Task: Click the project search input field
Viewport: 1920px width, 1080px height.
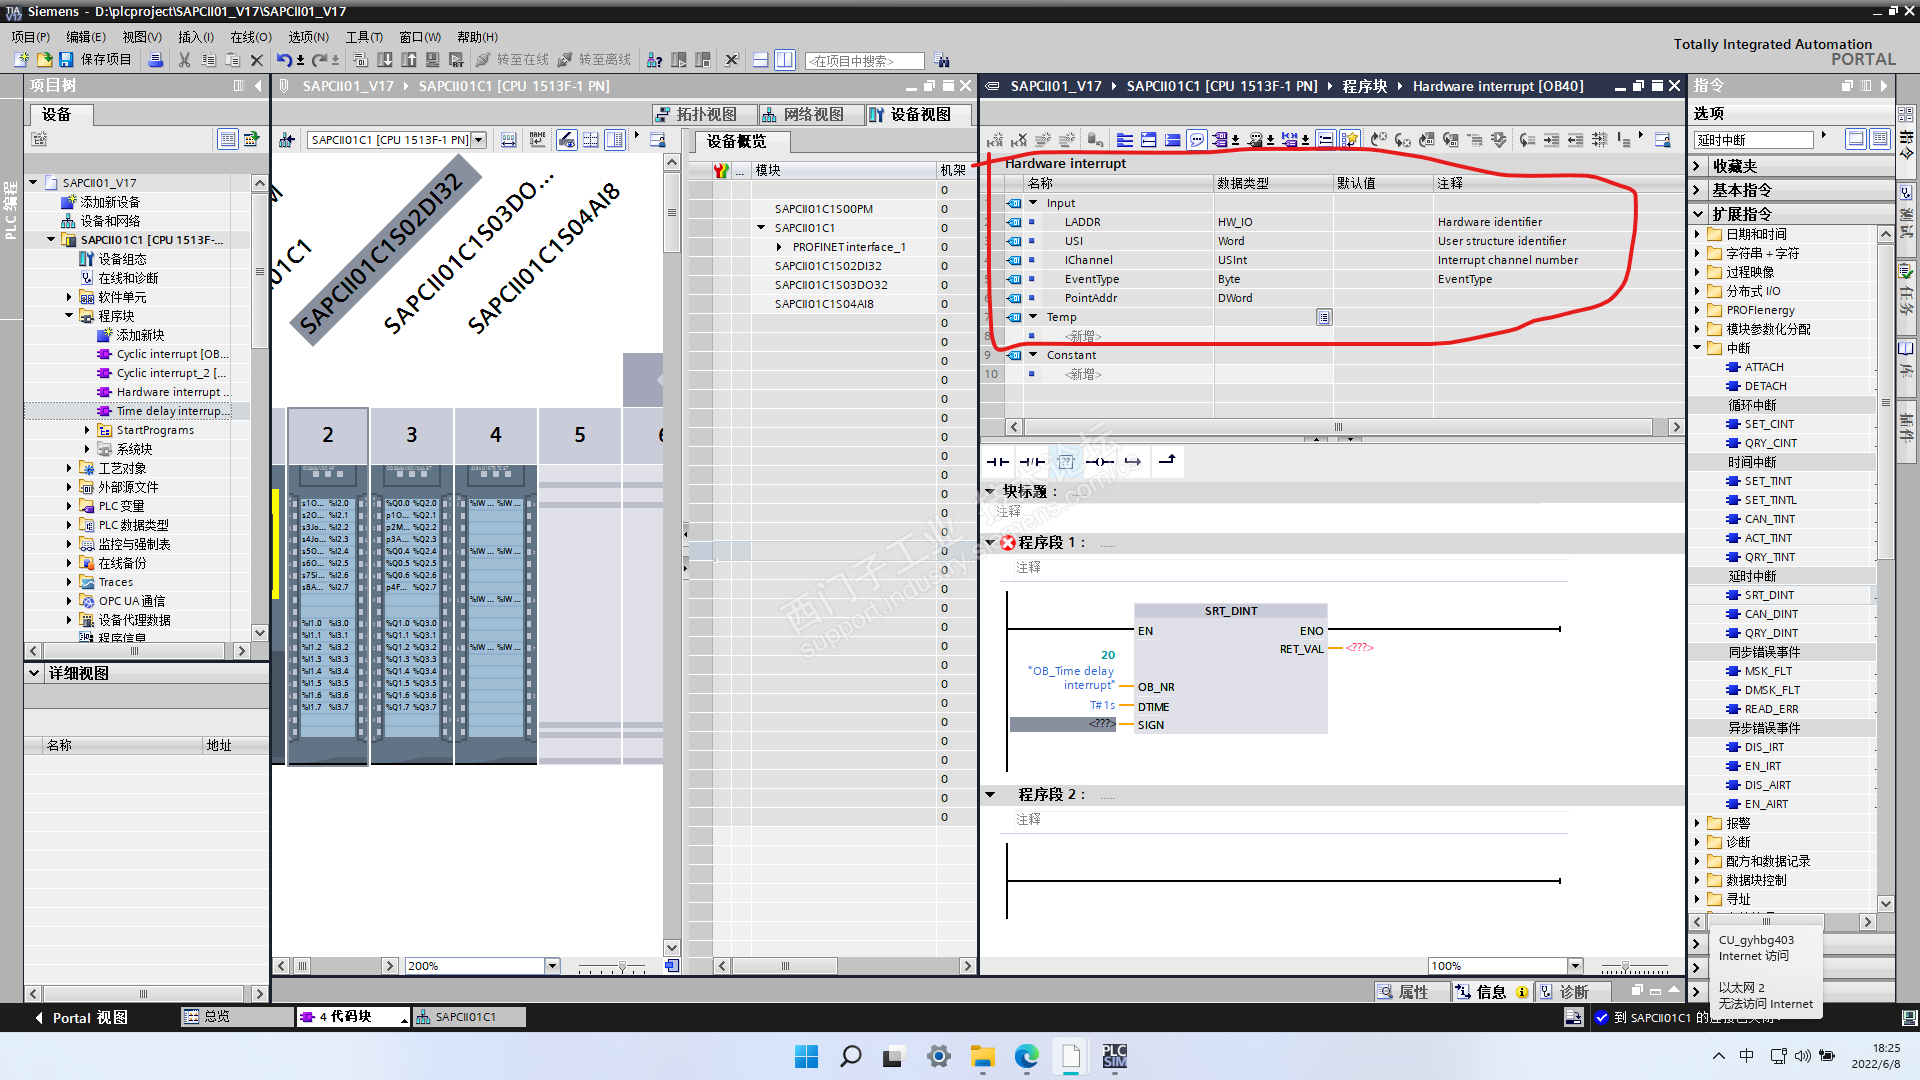Action: (864, 61)
